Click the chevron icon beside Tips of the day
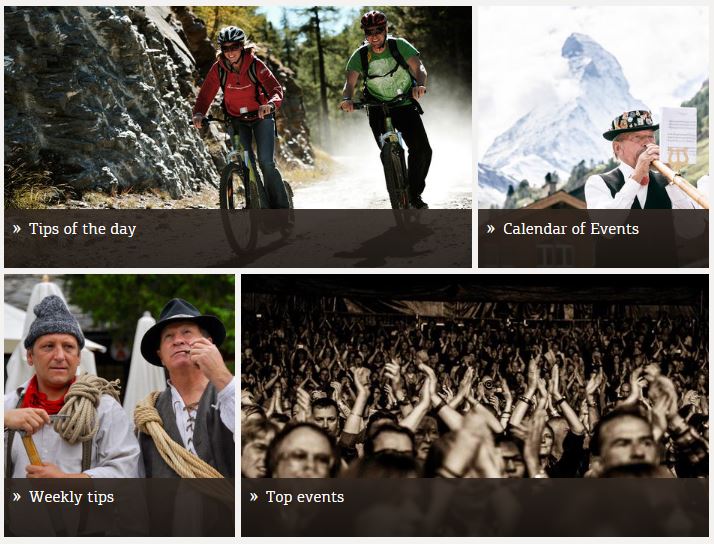Image resolution: width=714 pixels, height=544 pixels. (x=17, y=229)
